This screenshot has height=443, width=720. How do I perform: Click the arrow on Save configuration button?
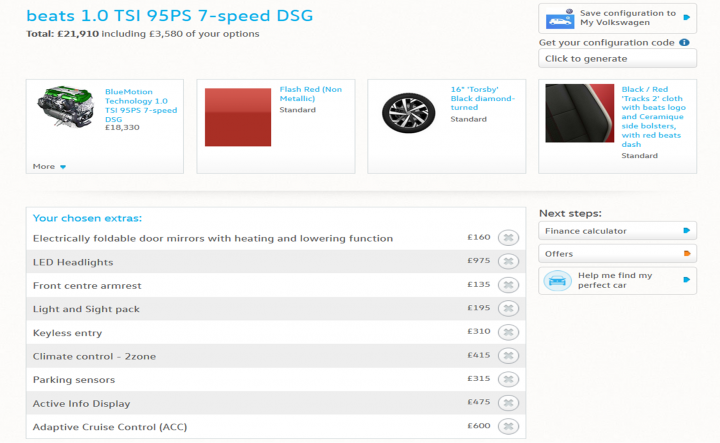click(x=687, y=17)
